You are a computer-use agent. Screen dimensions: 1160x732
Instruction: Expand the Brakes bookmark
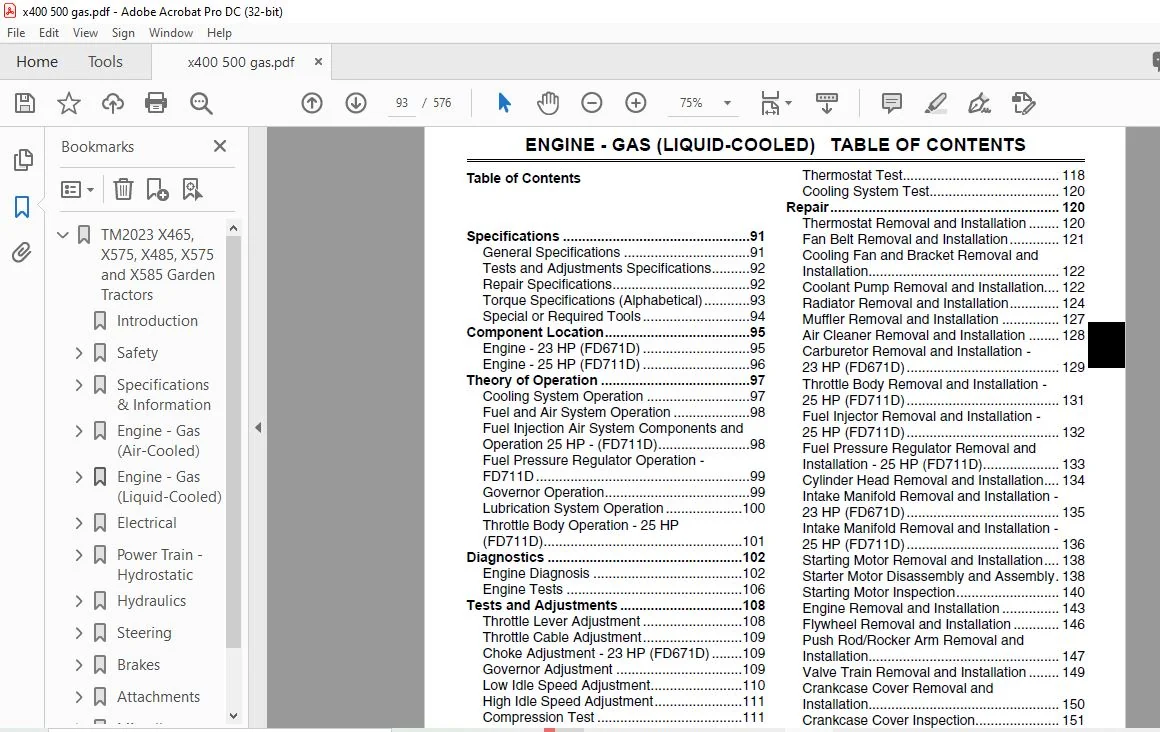pos(79,665)
